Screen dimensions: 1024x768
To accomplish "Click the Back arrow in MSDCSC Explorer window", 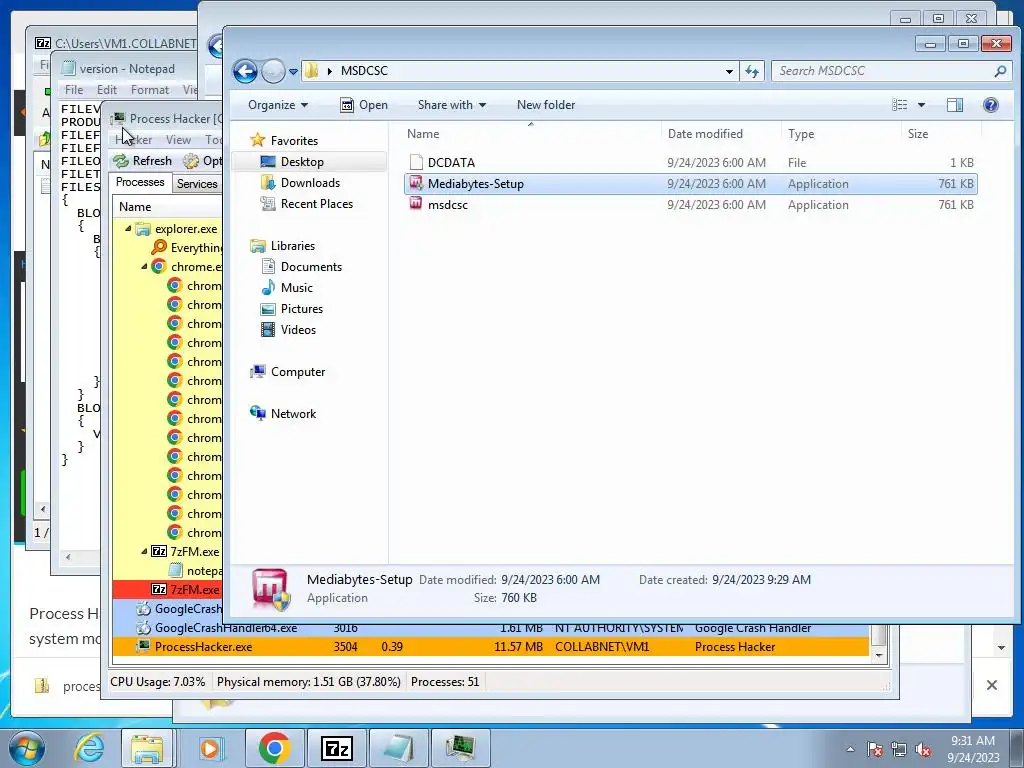I will (245, 71).
